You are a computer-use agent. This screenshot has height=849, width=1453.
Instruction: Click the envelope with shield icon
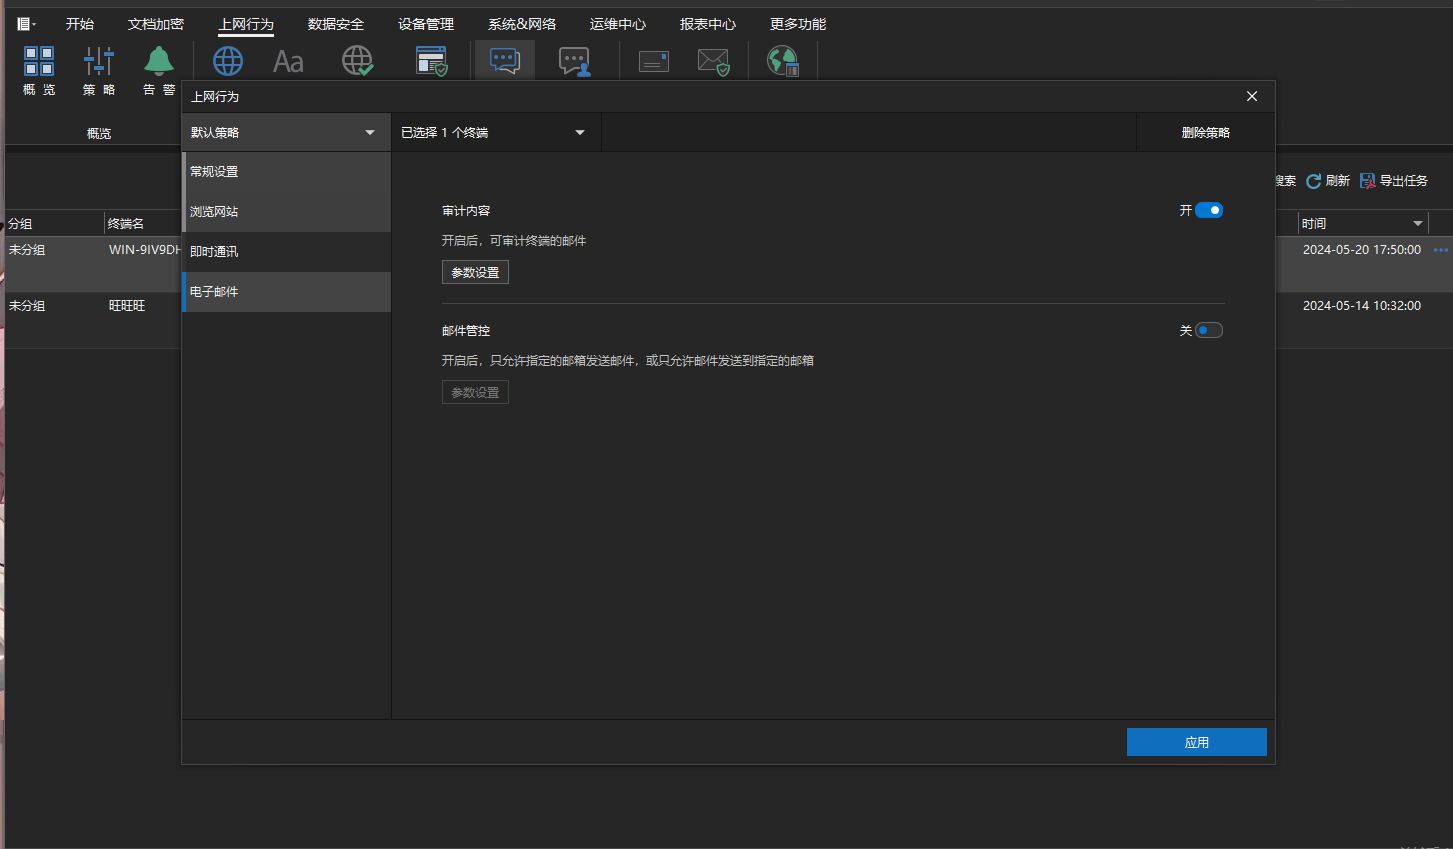pos(714,62)
